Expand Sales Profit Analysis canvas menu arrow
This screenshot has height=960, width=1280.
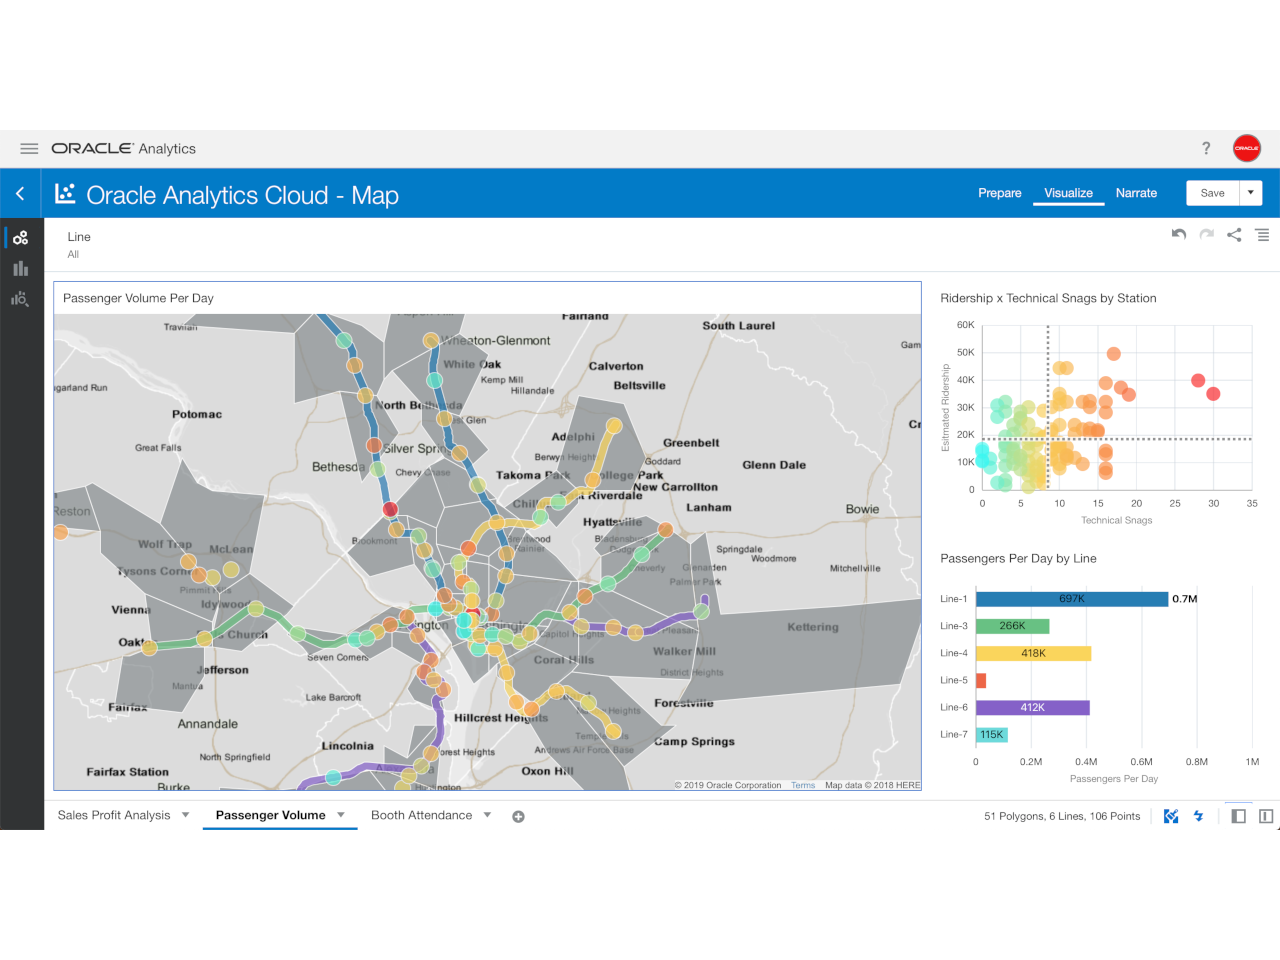coord(185,815)
